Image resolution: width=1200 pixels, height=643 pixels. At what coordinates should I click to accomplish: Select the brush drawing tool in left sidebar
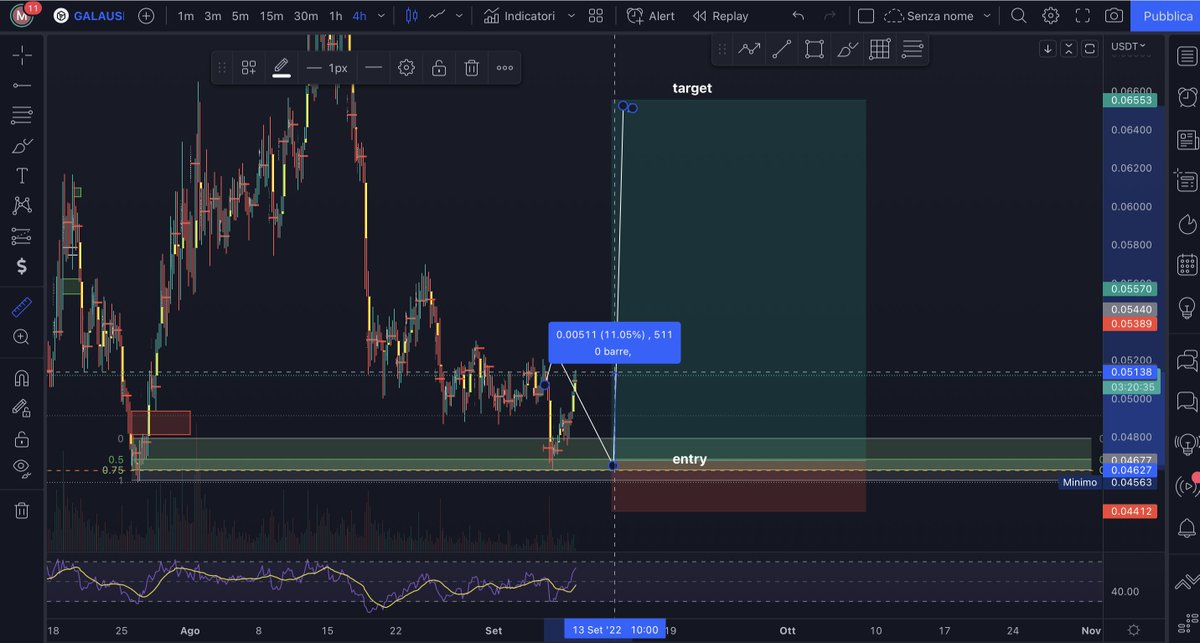(21, 146)
